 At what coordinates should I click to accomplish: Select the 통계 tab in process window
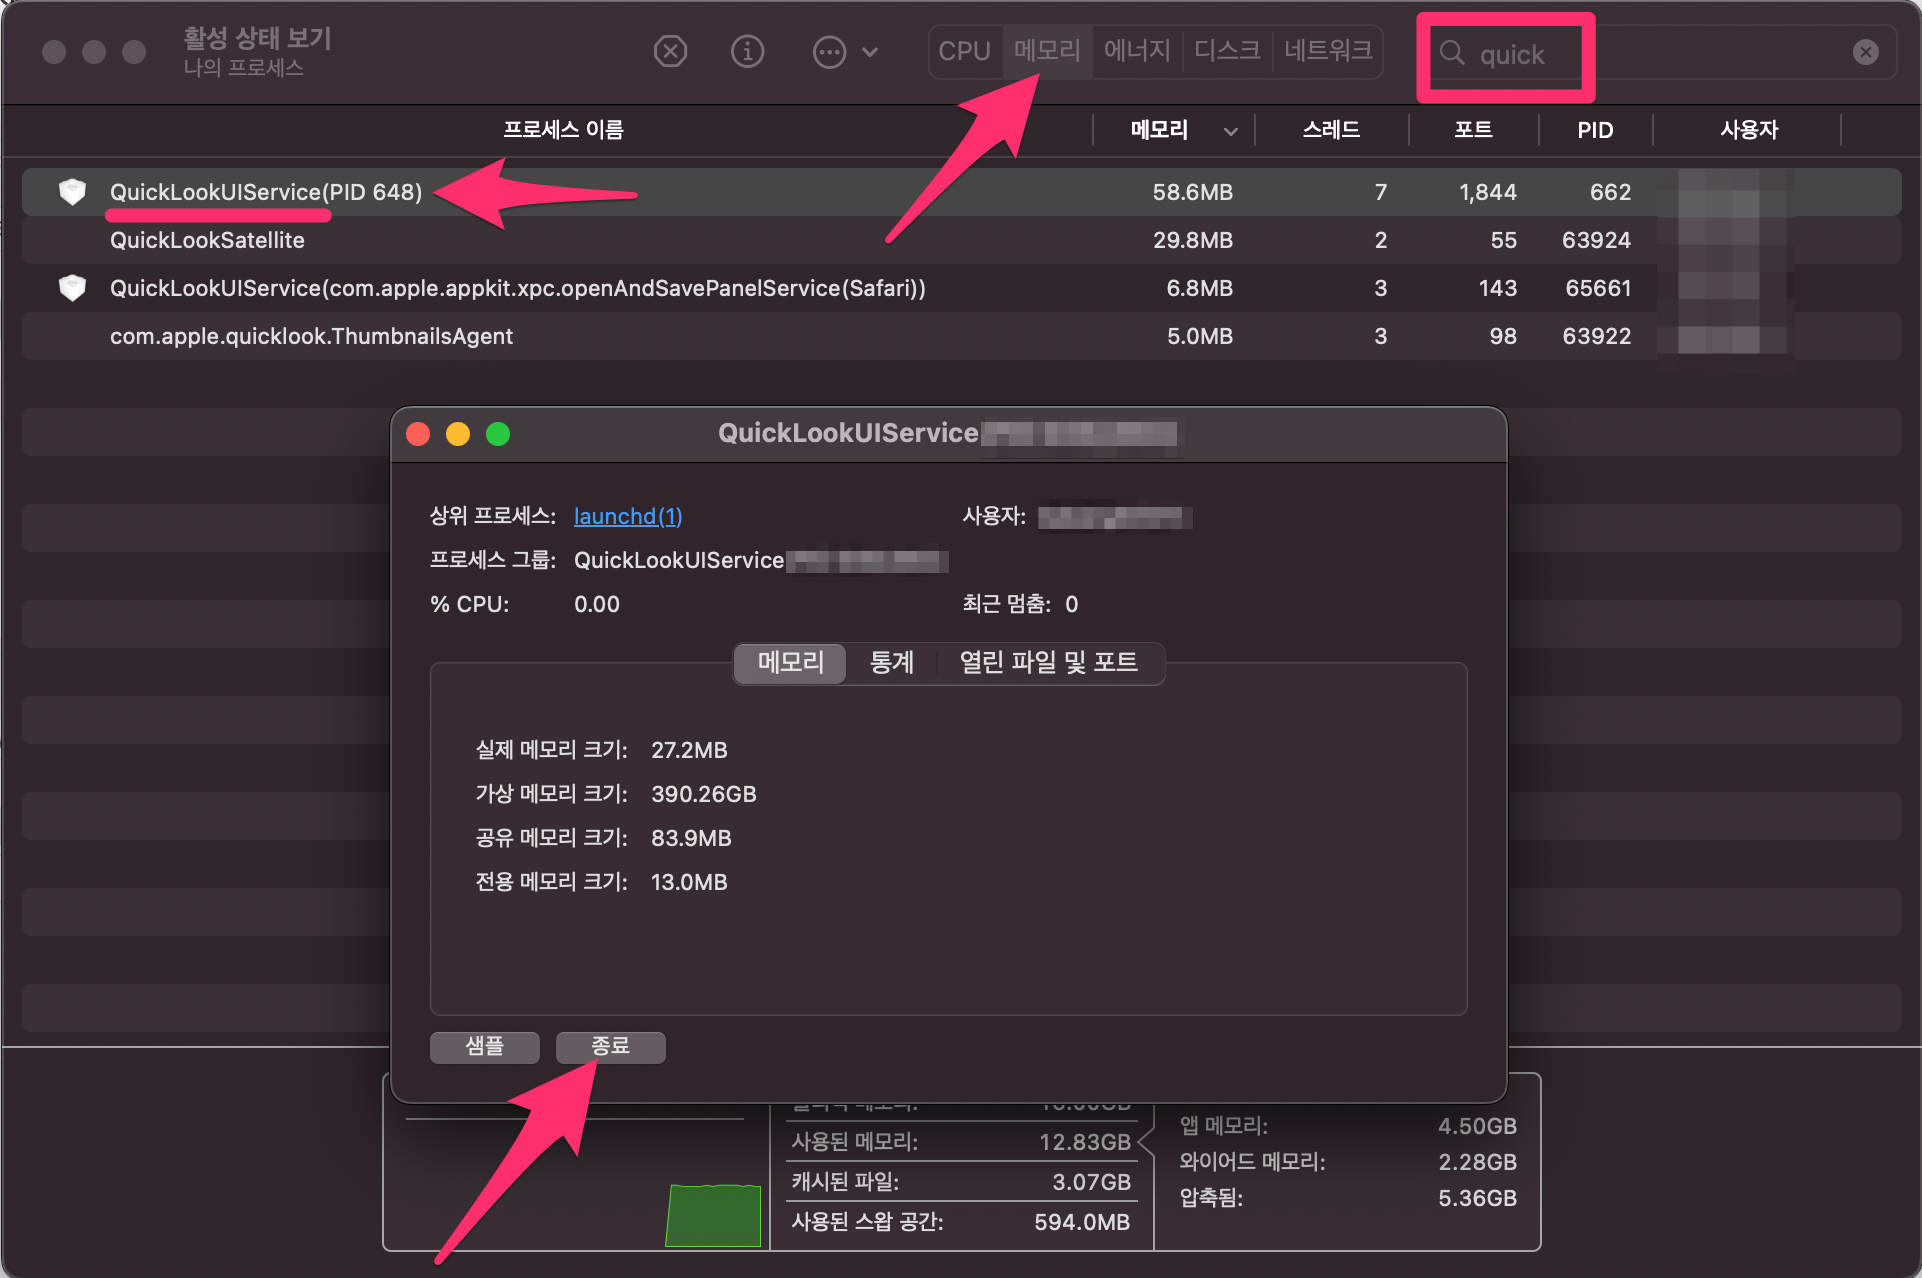[x=891, y=662]
